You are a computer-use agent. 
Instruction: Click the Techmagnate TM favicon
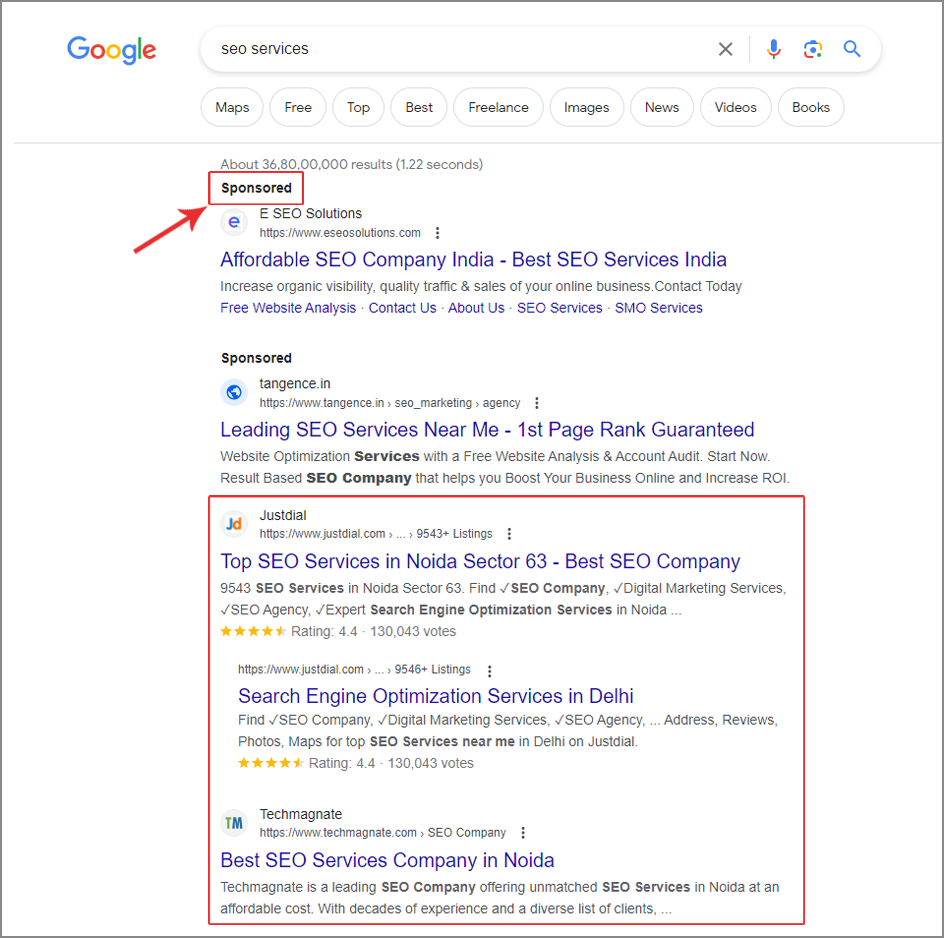click(x=234, y=823)
